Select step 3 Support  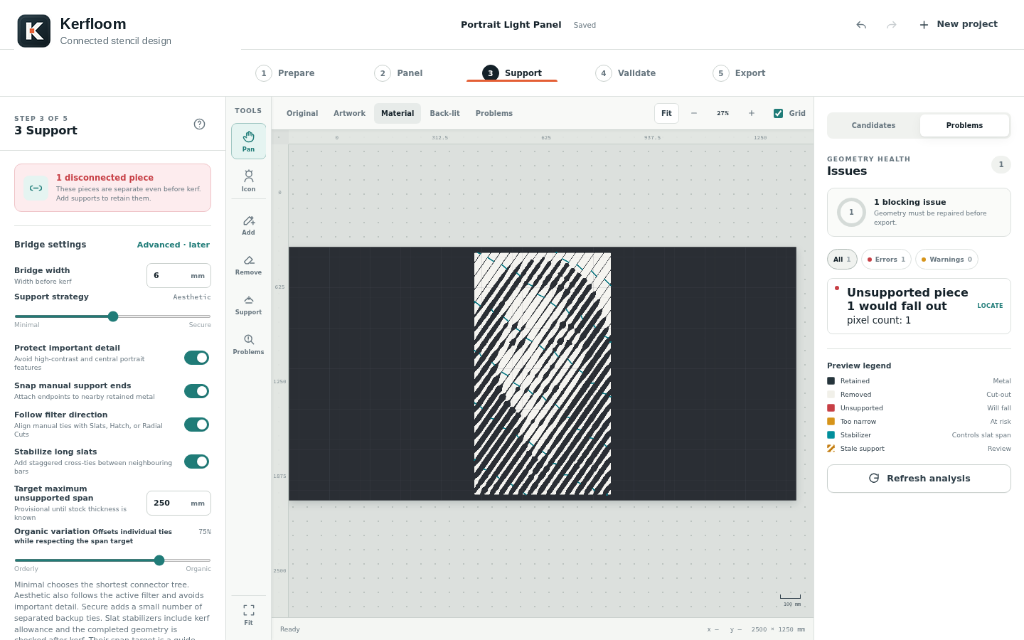click(x=512, y=73)
